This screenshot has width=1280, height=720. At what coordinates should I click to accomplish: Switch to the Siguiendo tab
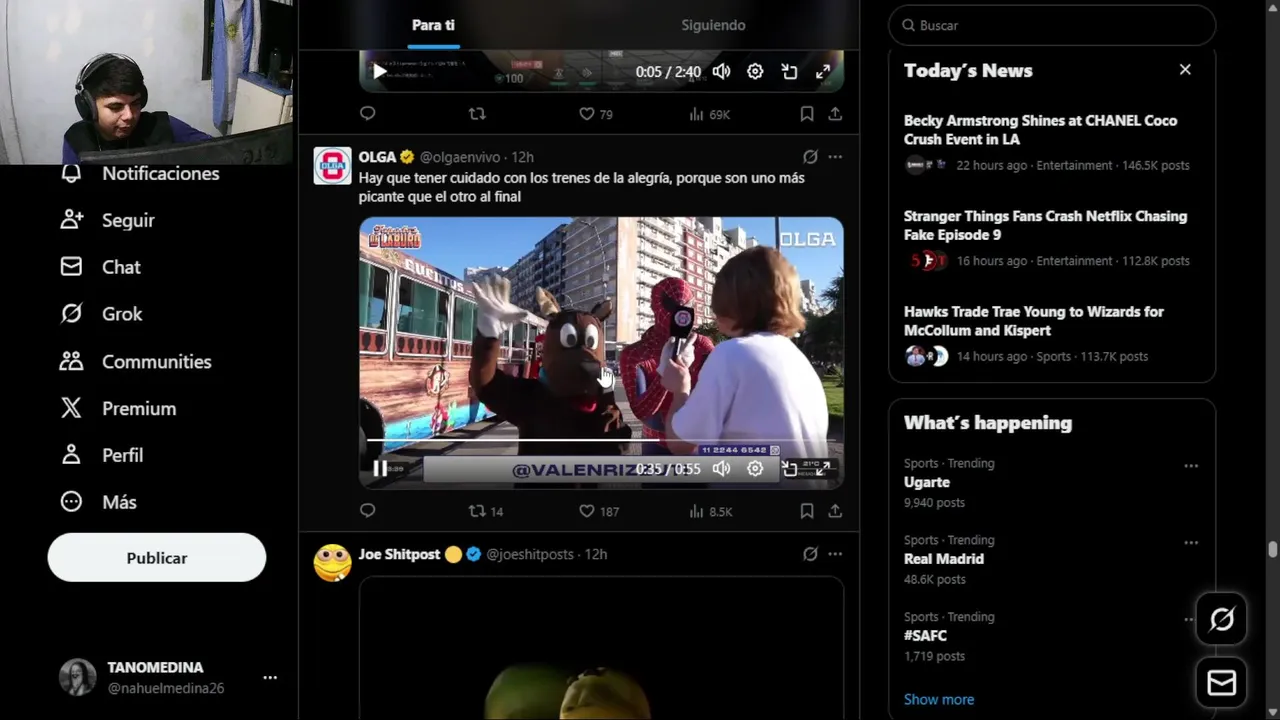(713, 25)
